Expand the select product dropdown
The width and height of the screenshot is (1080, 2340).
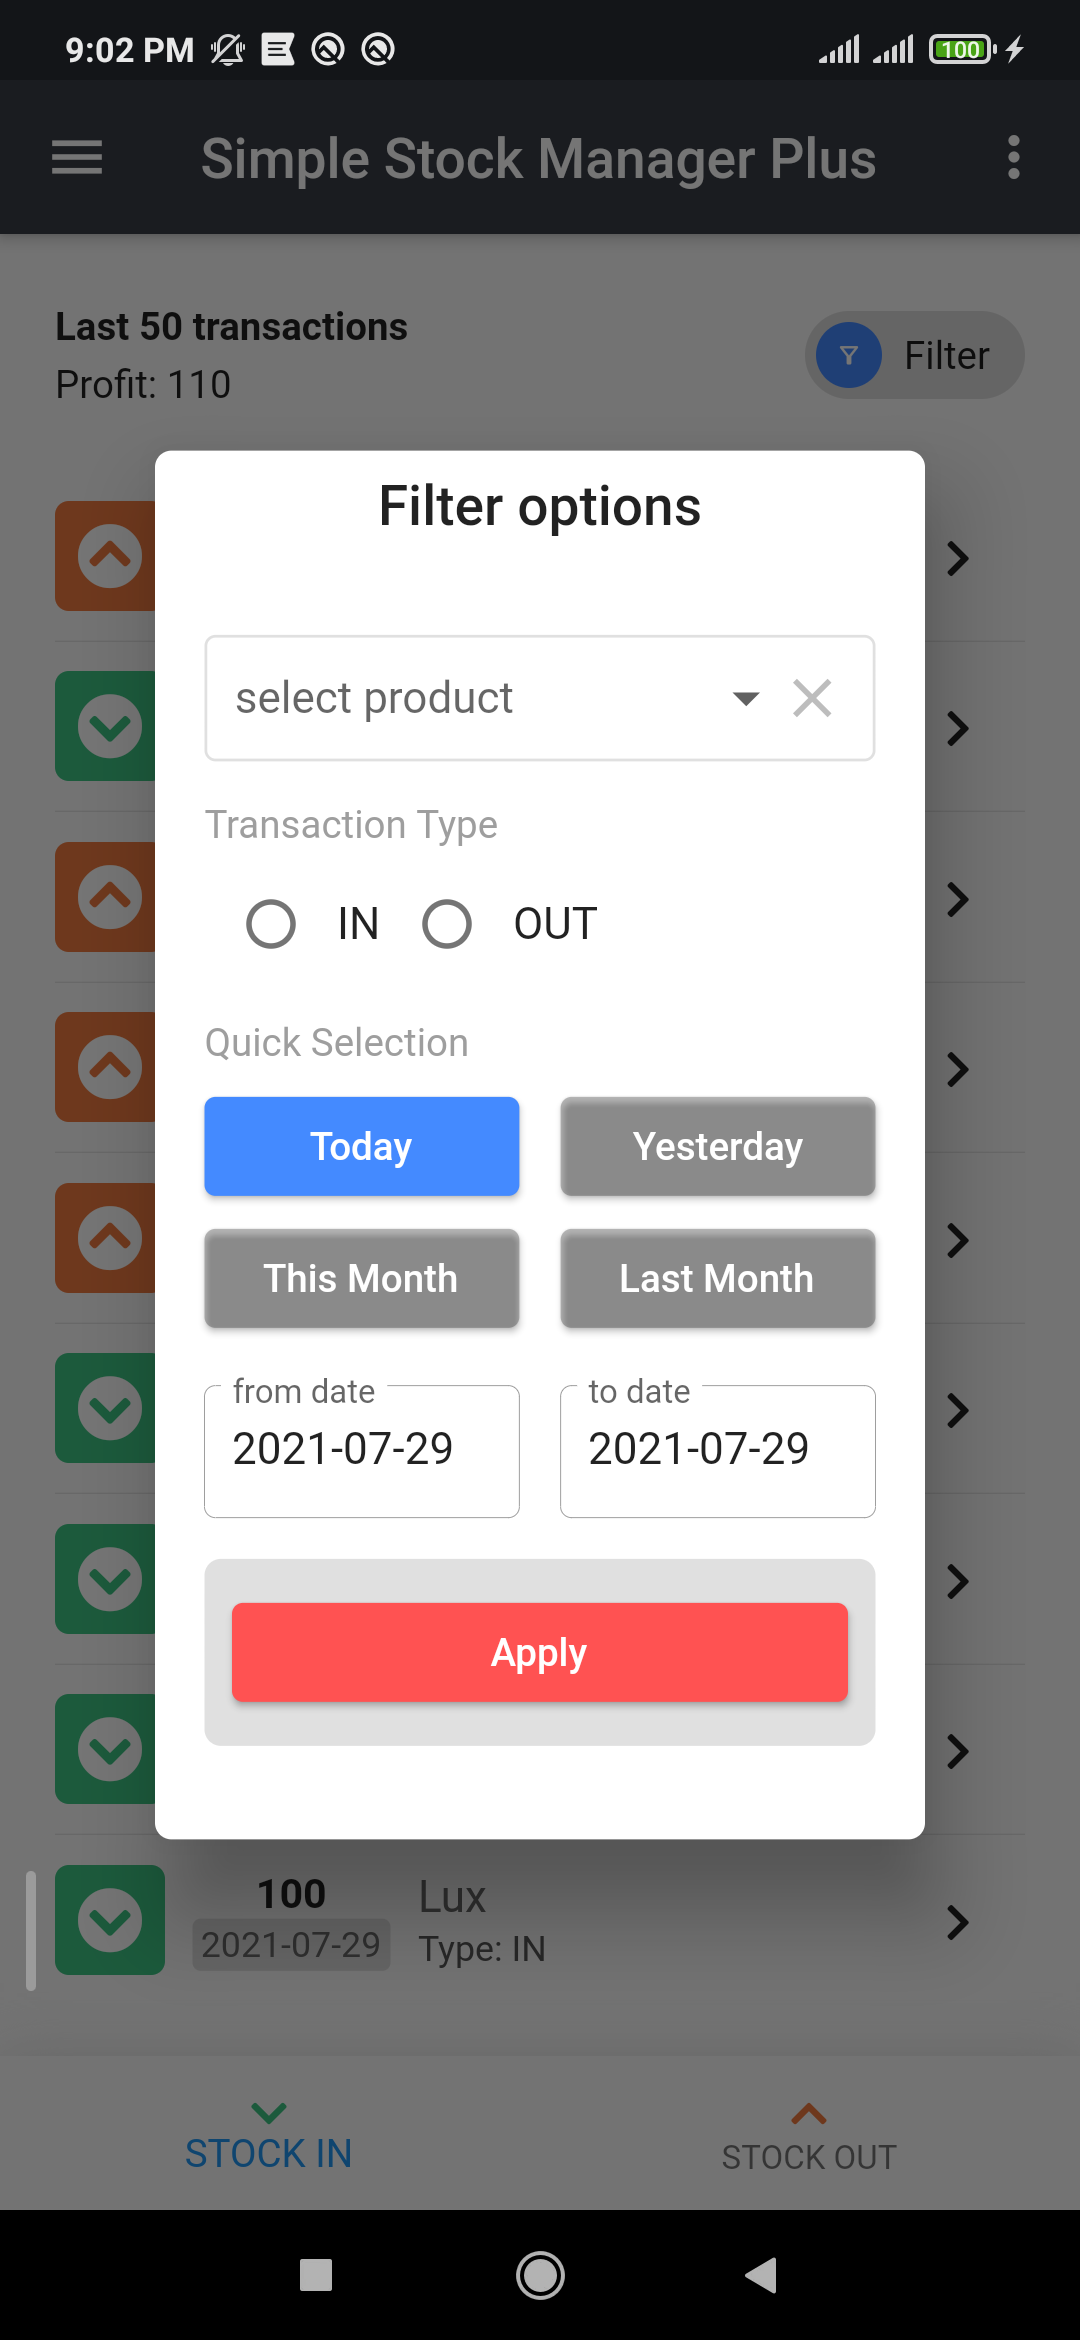745,698
